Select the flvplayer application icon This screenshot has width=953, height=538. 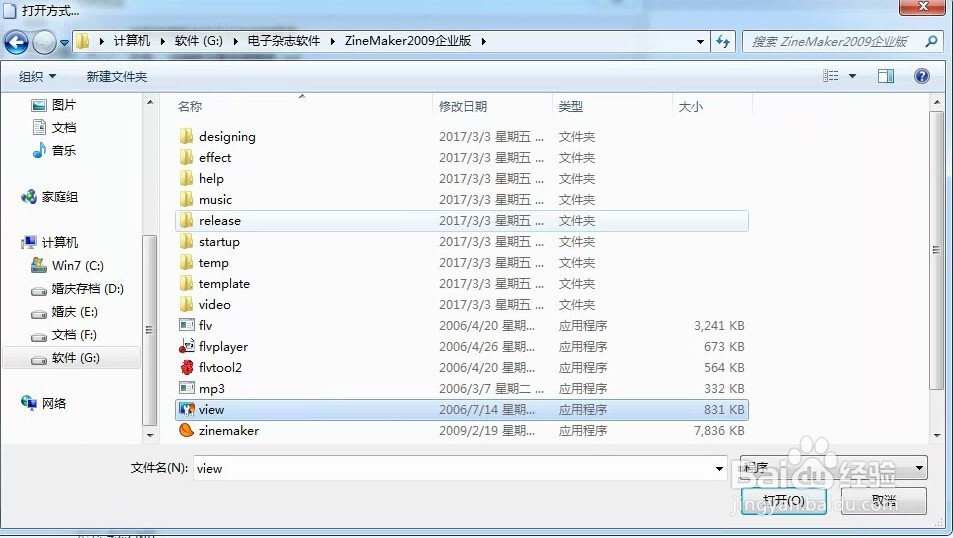[x=187, y=347]
